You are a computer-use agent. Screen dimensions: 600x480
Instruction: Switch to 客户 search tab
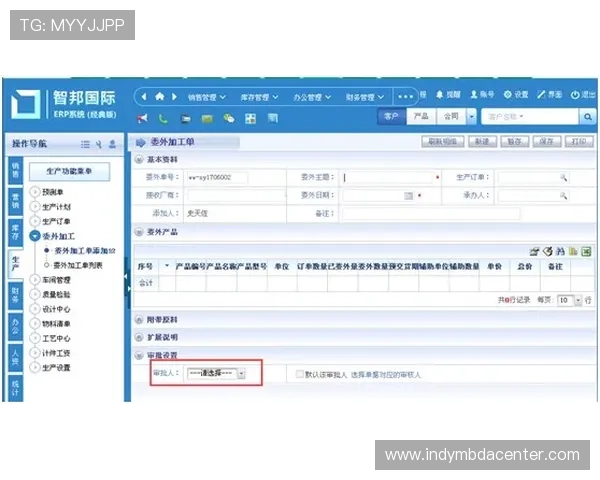coord(391,117)
